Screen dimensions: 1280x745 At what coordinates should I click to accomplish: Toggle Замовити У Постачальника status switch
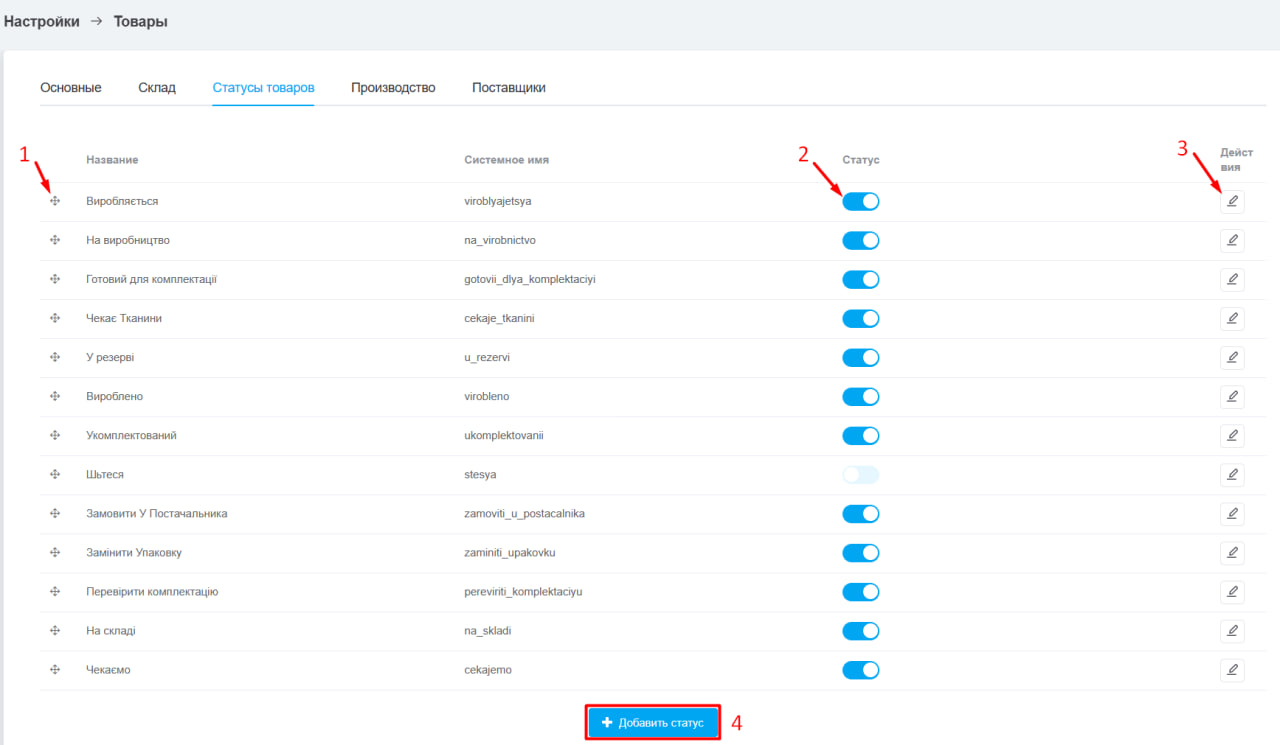861,513
